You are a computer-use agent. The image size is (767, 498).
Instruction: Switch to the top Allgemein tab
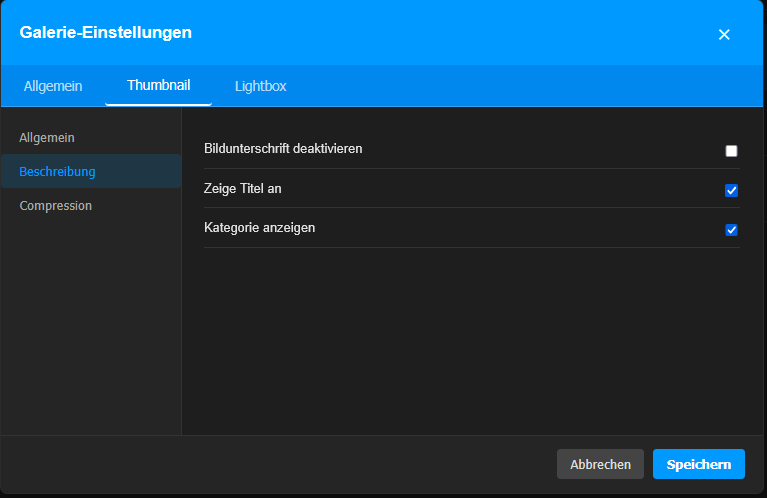point(53,86)
